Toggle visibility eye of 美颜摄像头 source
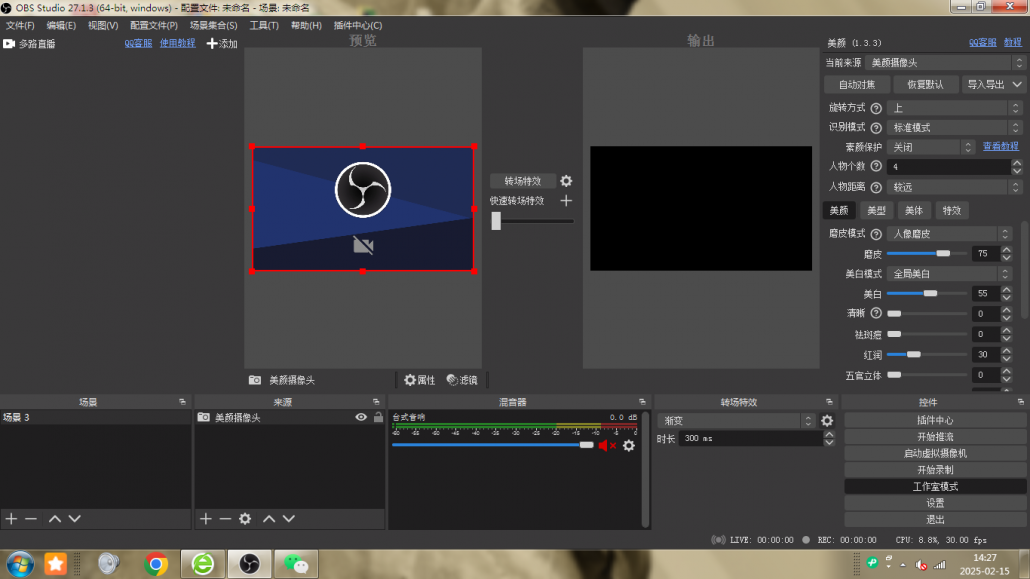This screenshot has height=579, width=1030. (361, 417)
